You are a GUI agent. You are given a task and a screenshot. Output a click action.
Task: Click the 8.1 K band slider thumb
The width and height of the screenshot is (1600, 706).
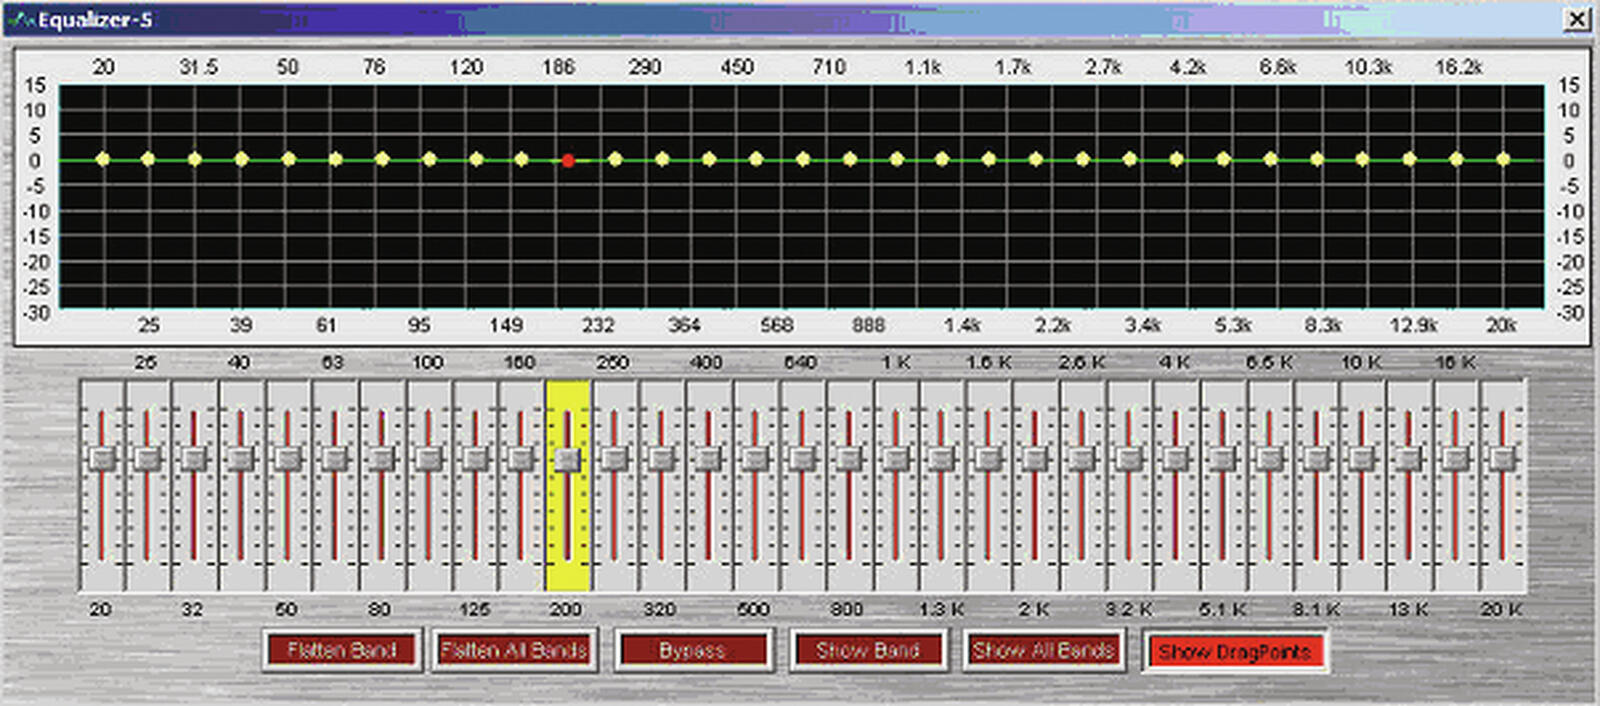click(x=1316, y=459)
